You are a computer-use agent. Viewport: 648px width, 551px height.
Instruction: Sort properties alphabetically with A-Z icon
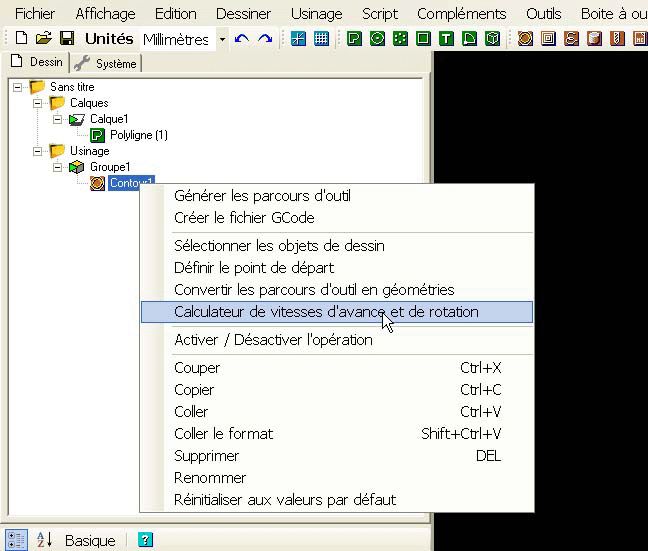coord(44,540)
